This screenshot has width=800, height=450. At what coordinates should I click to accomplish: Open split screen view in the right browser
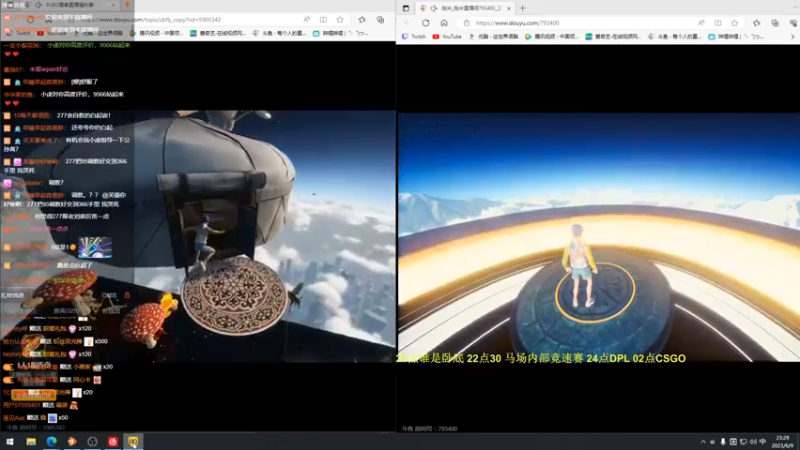[x=718, y=23]
